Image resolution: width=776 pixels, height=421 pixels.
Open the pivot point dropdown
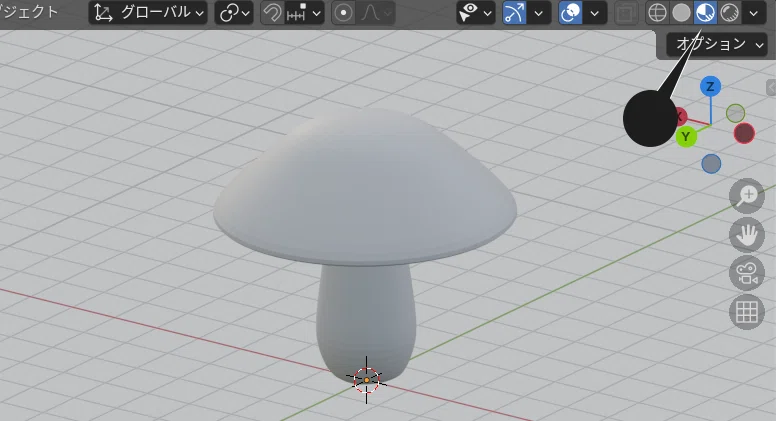pyautogui.click(x=234, y=13)
